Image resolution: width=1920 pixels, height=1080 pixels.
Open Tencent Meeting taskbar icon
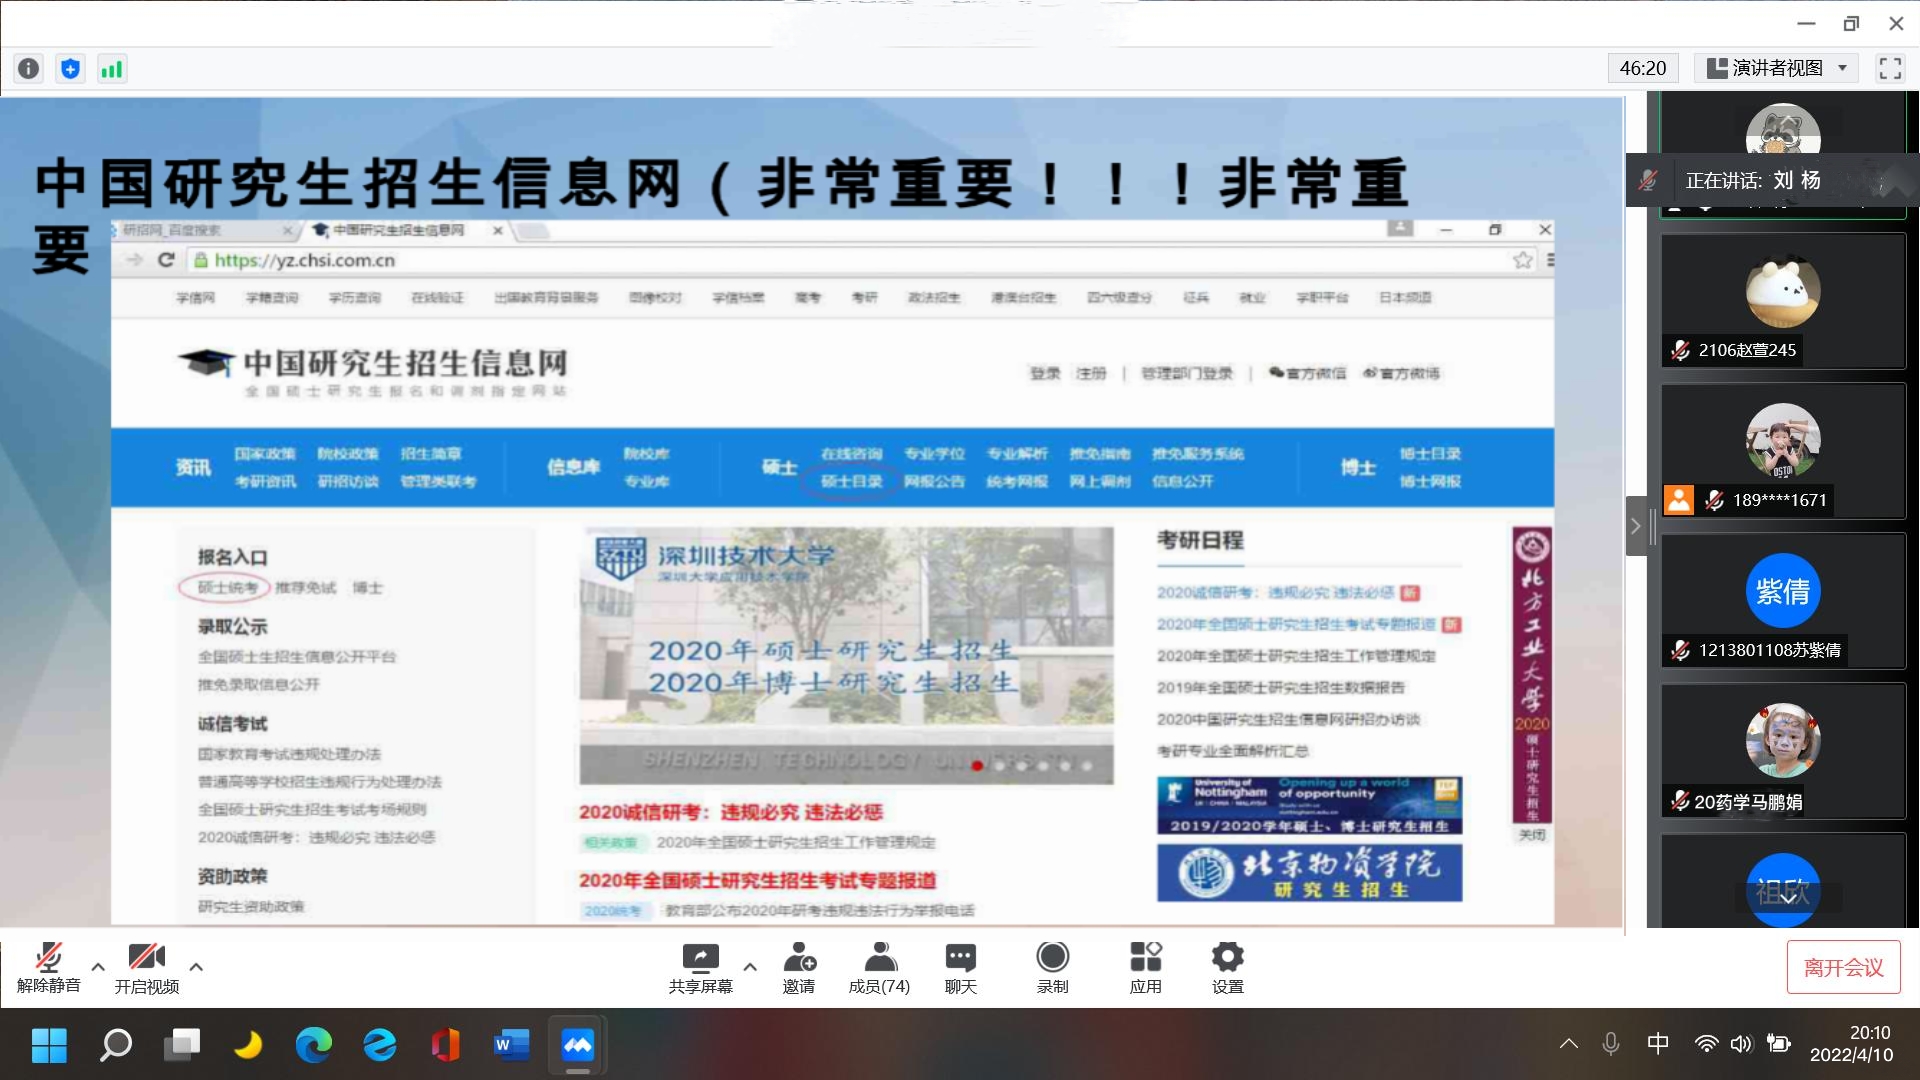click(x=578, y=1045)
